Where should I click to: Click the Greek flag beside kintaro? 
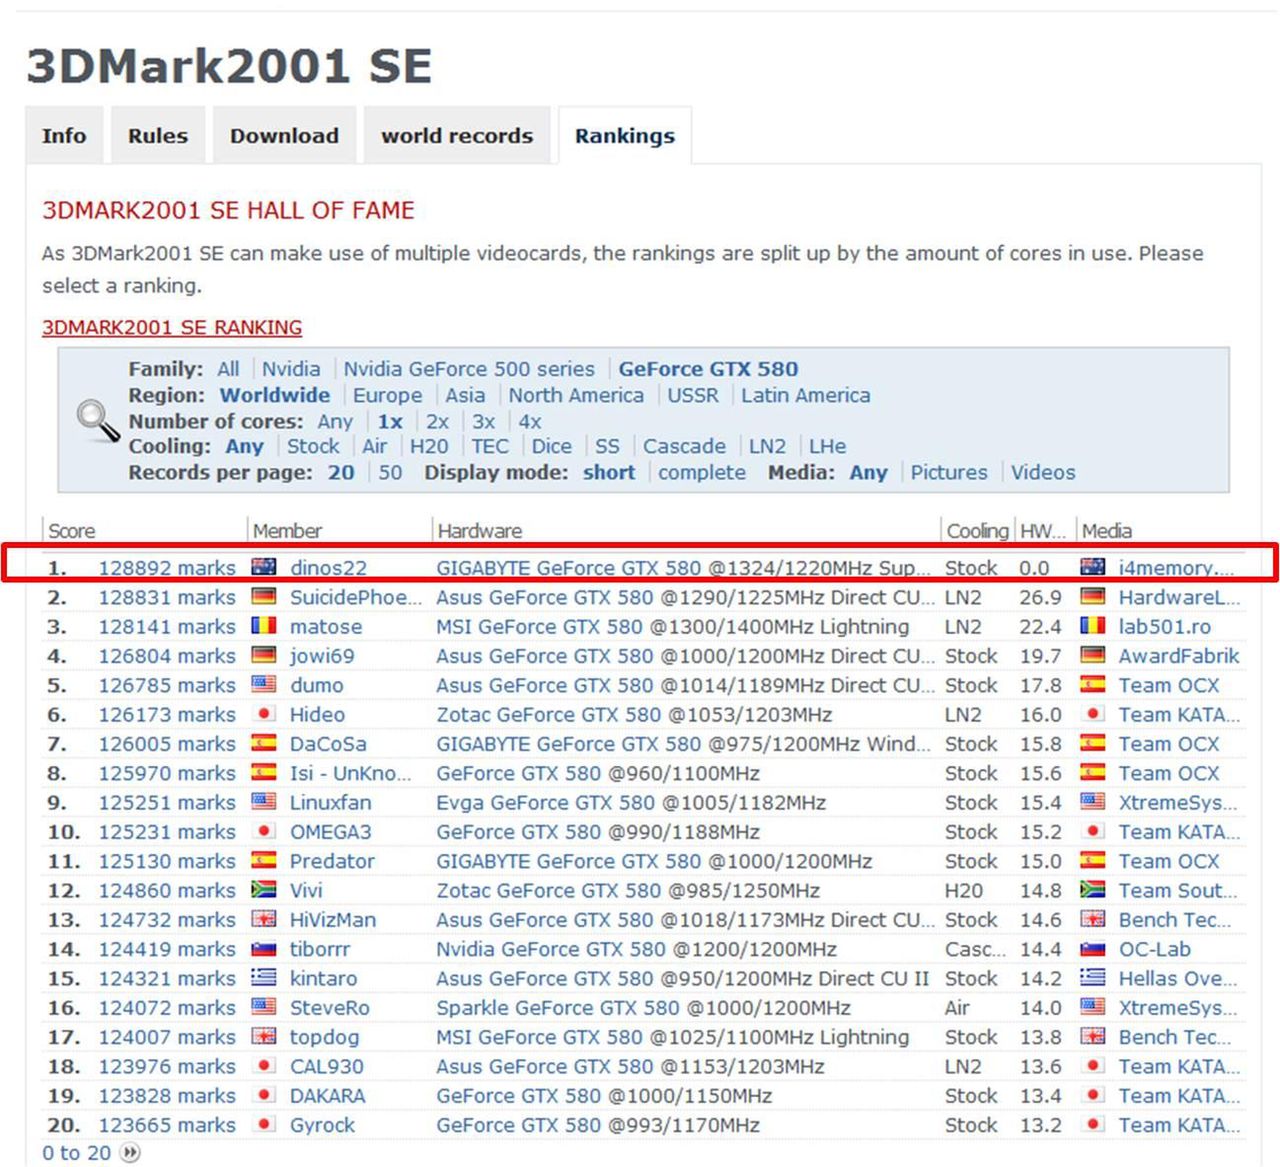coord(264,978)
